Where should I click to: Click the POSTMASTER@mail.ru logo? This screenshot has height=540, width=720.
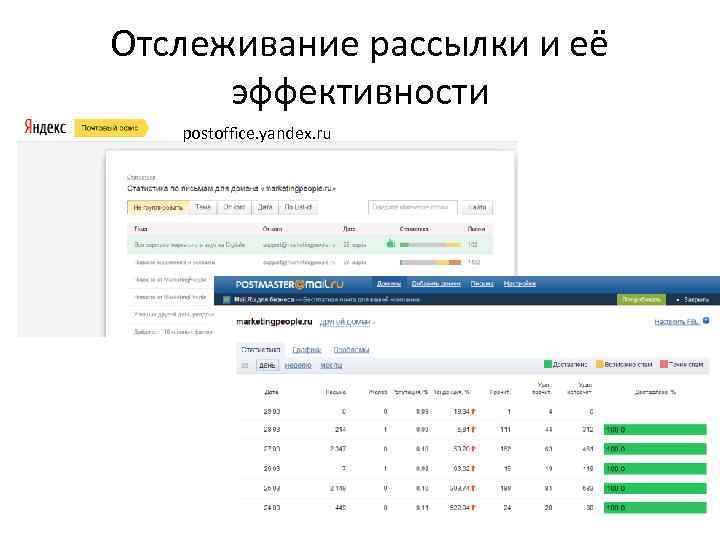pos(289,284)
